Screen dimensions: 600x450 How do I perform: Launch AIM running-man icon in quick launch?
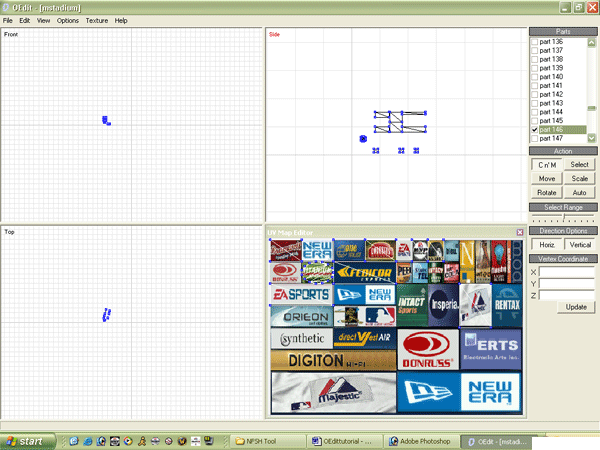pos(142,441)
